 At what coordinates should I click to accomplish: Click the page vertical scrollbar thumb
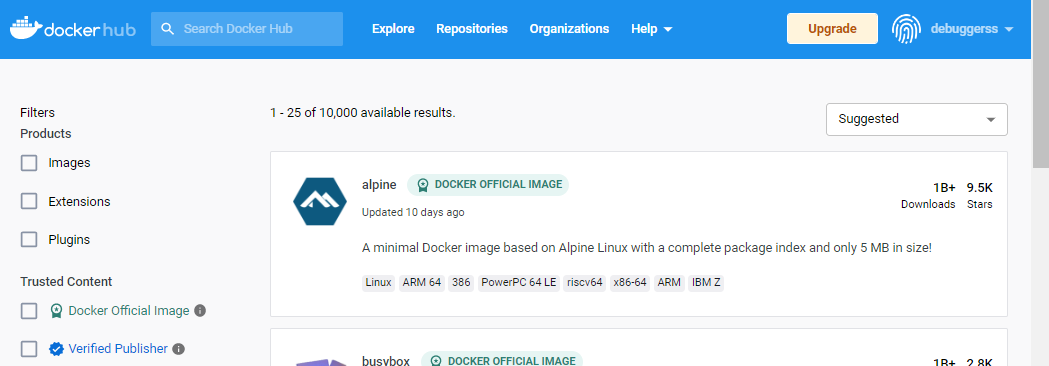point(1041,84)
